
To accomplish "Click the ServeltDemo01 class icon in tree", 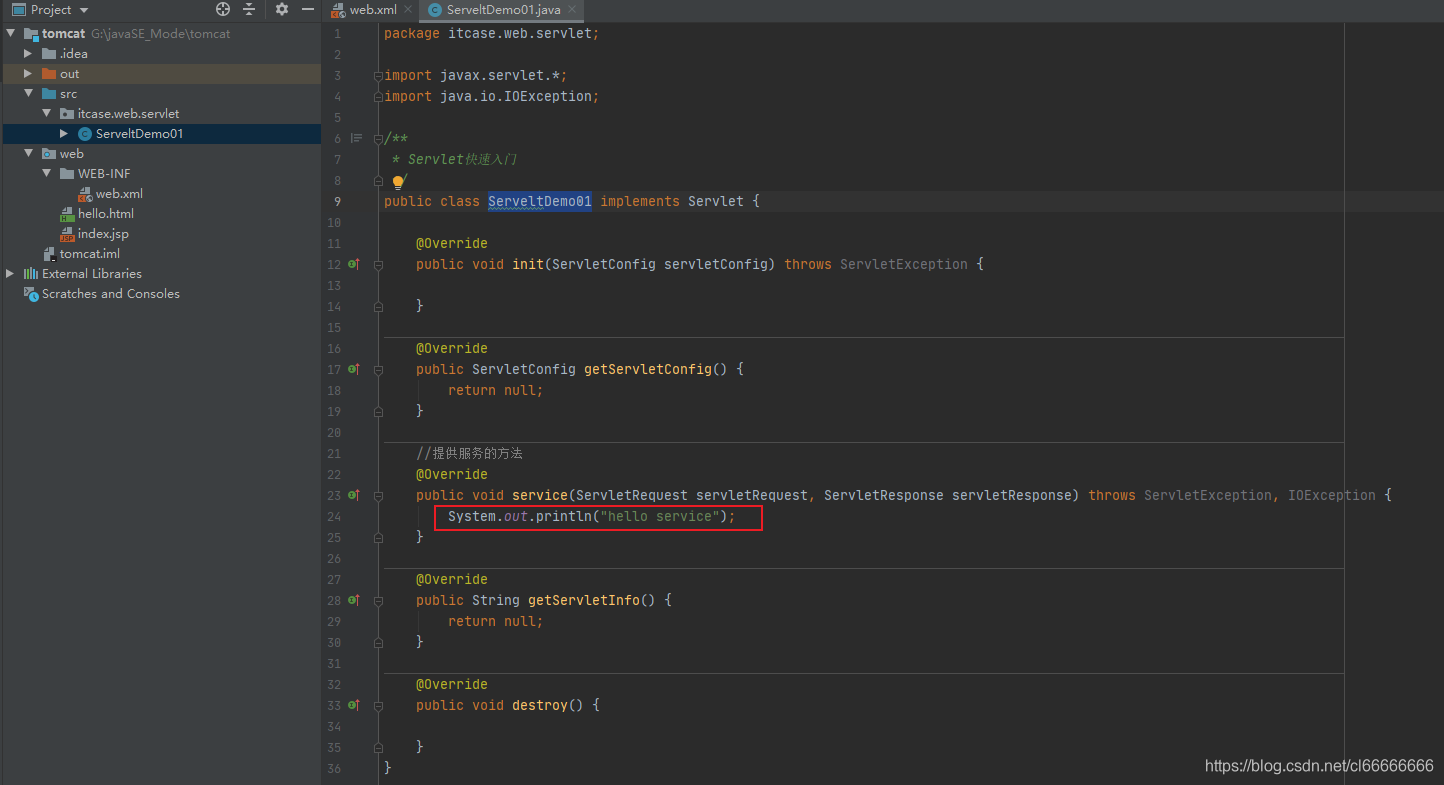I will pos(85,134).
